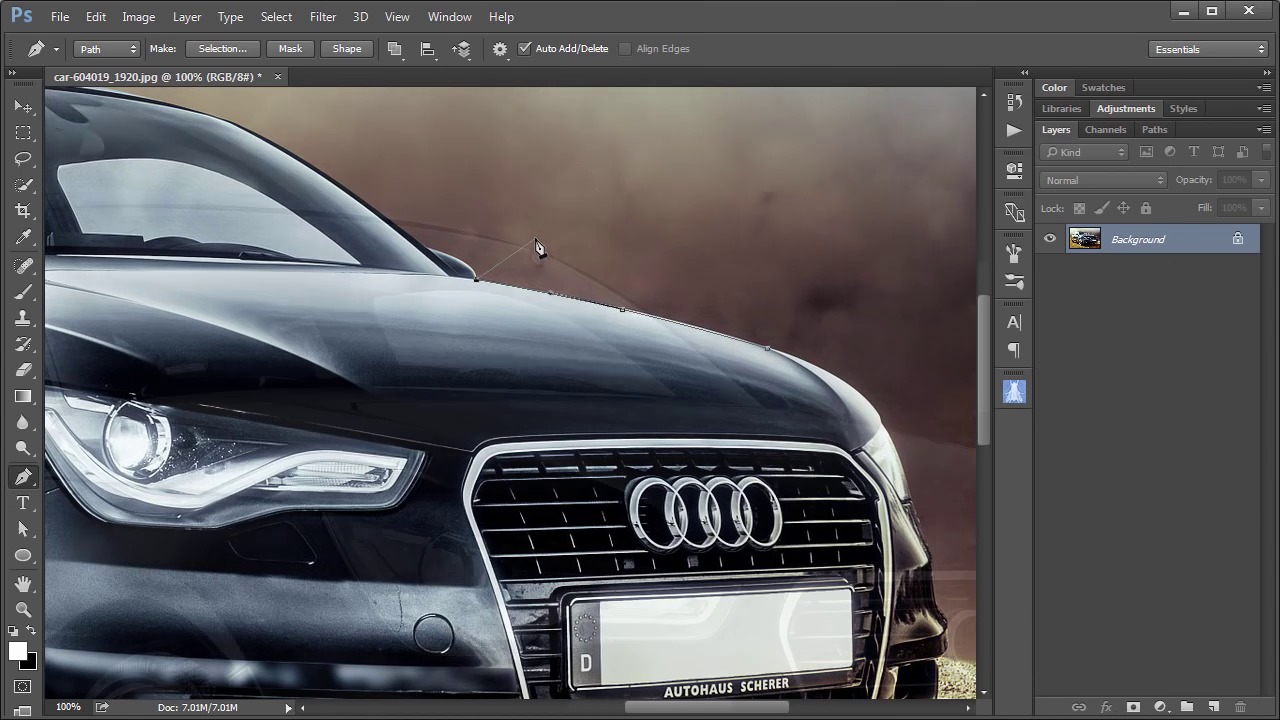Open the Select menu
This screenshot has width=1280, height=720.
pos(276,17)
